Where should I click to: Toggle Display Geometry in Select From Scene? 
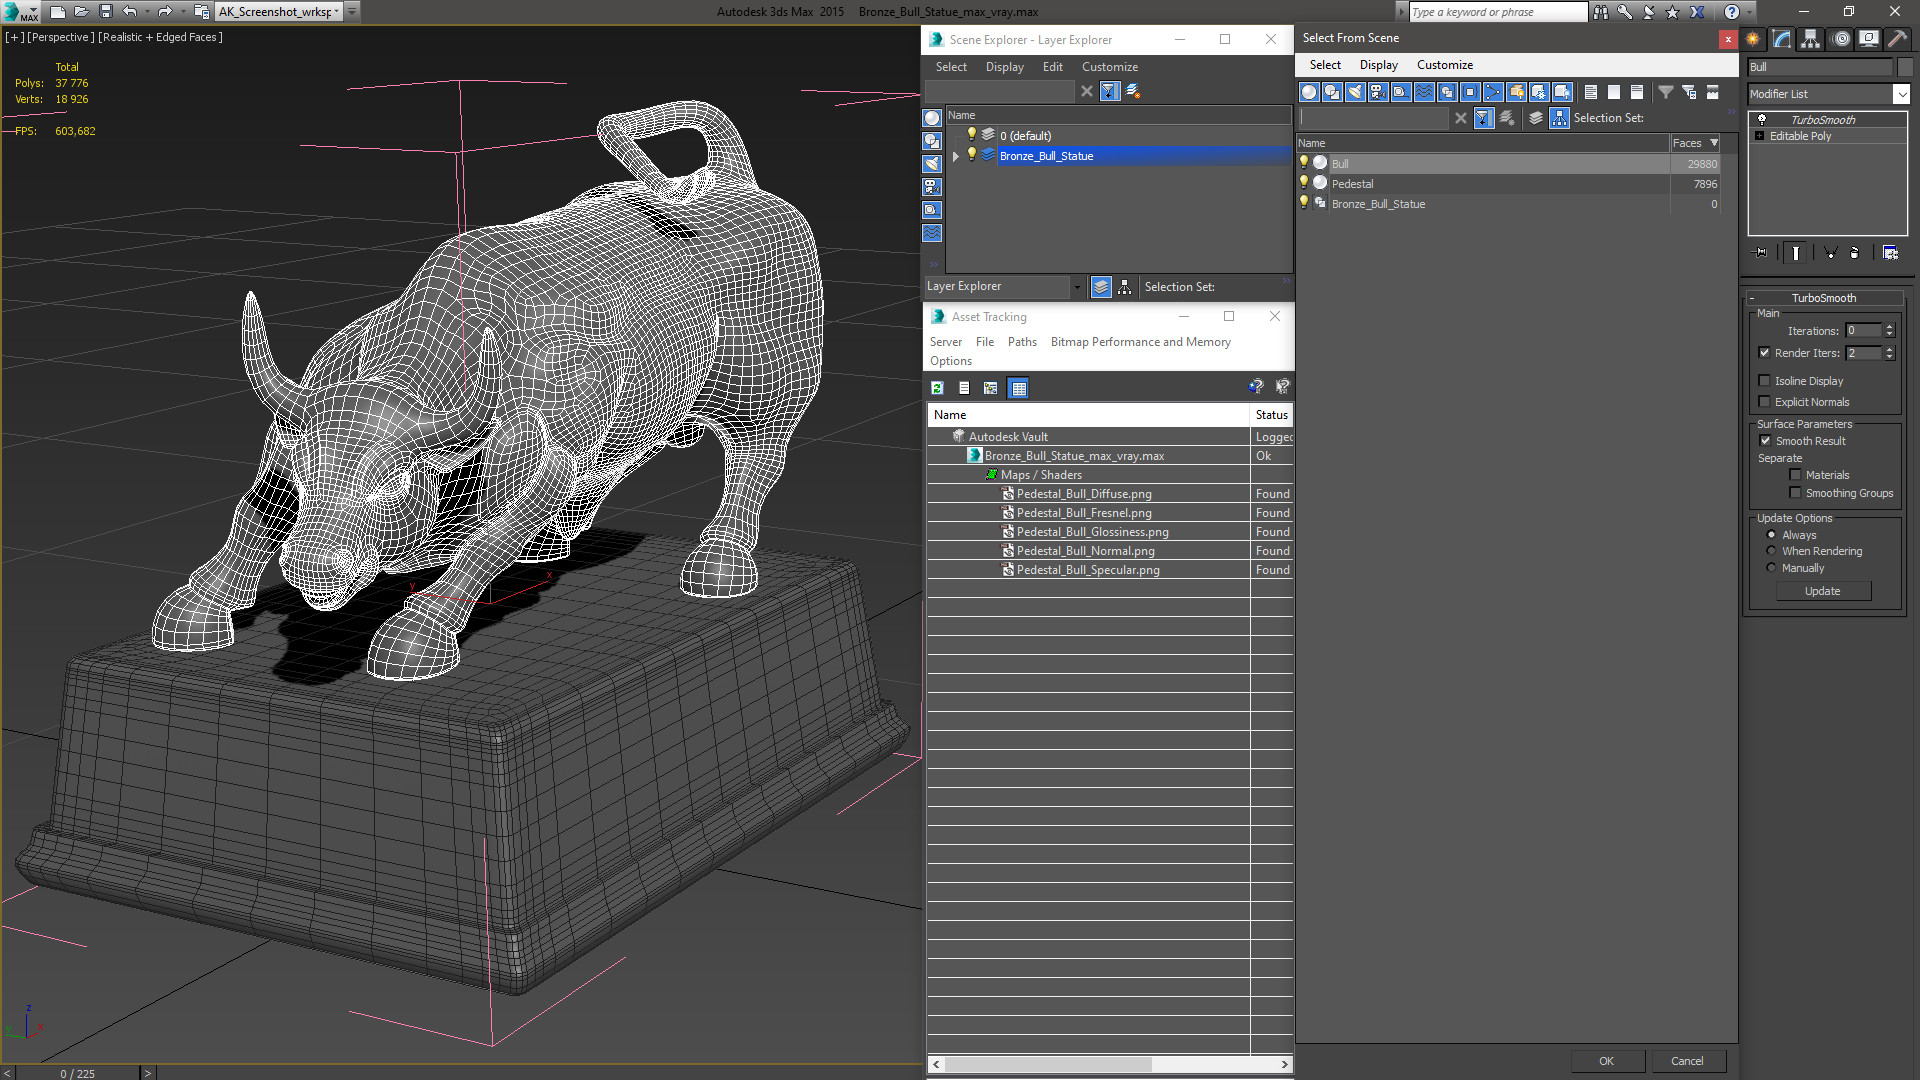tap(1309, 92)
